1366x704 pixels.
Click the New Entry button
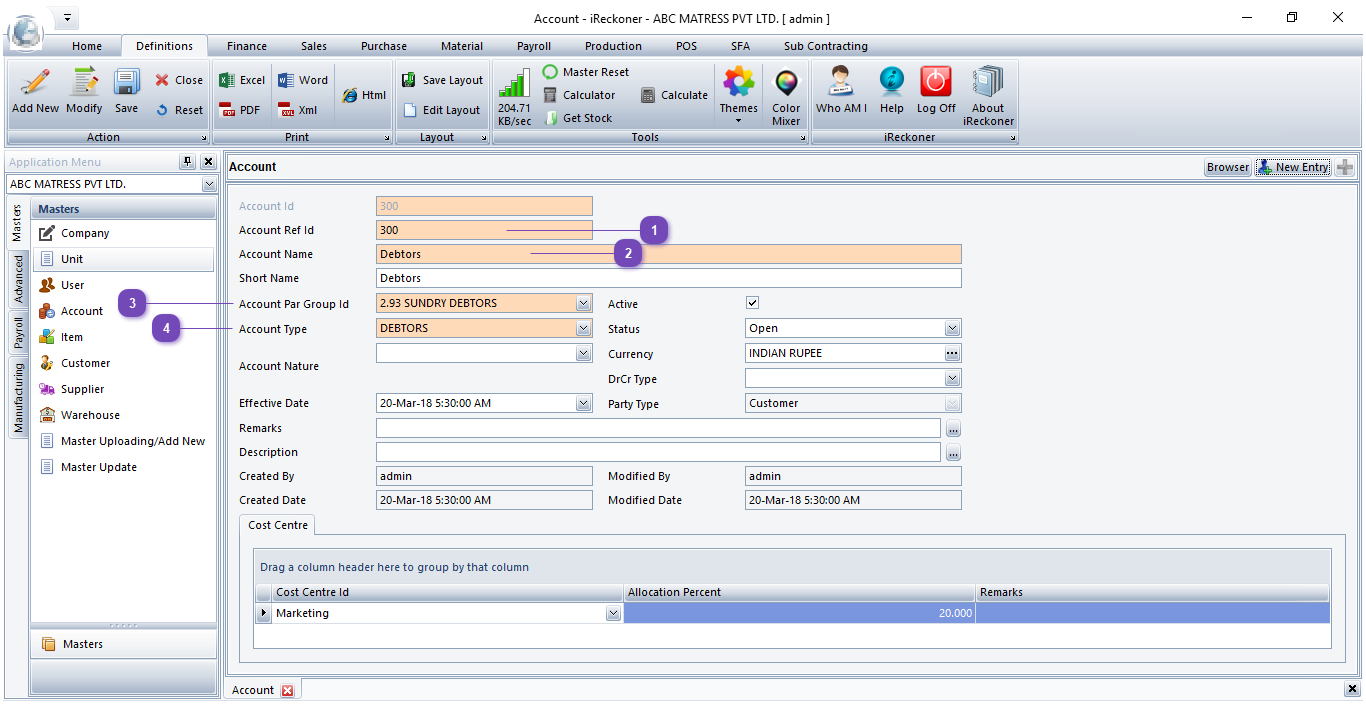pyautogui.click(x=1293, y=168)
